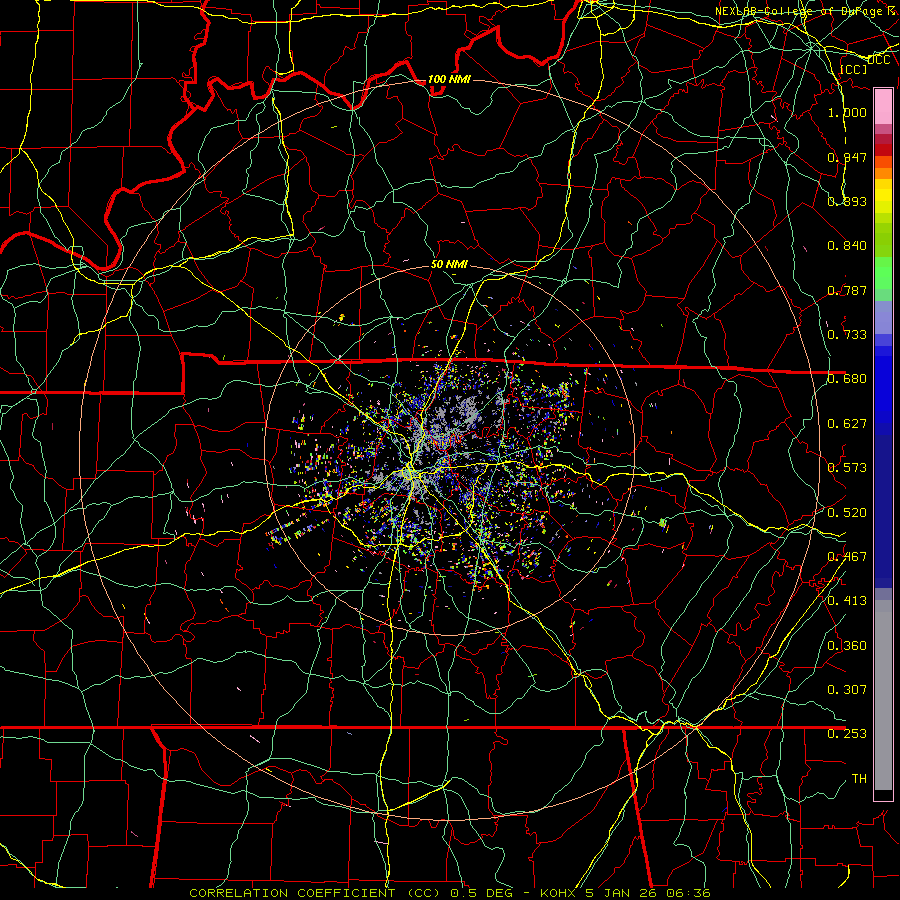Click the pink segment at the color bar's top
900x900 pixels.
coord(883,106)
